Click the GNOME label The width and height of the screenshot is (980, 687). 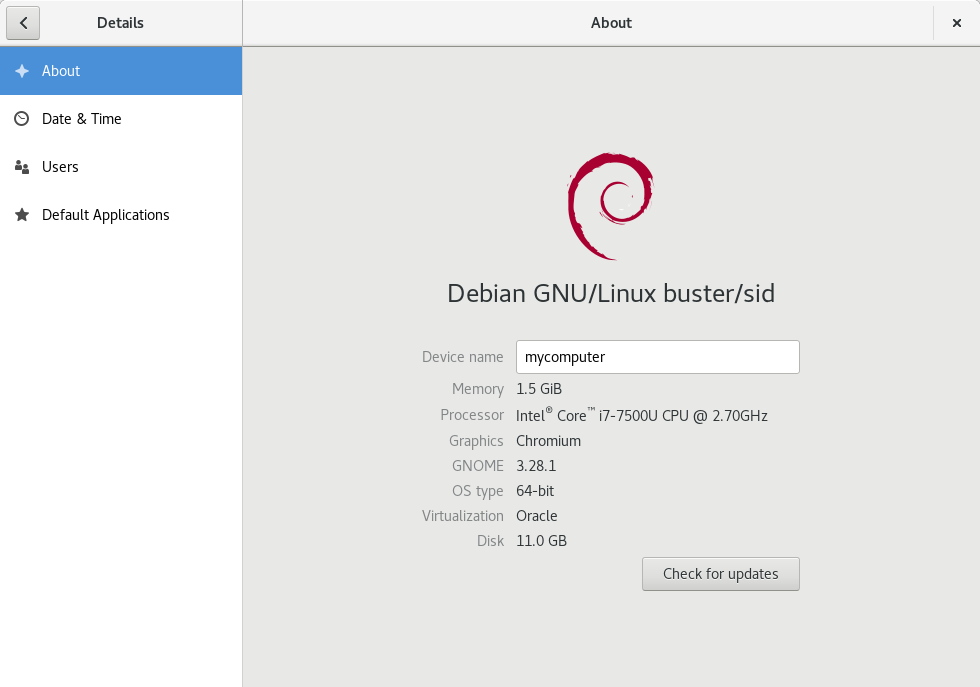[x=478, y=466]
